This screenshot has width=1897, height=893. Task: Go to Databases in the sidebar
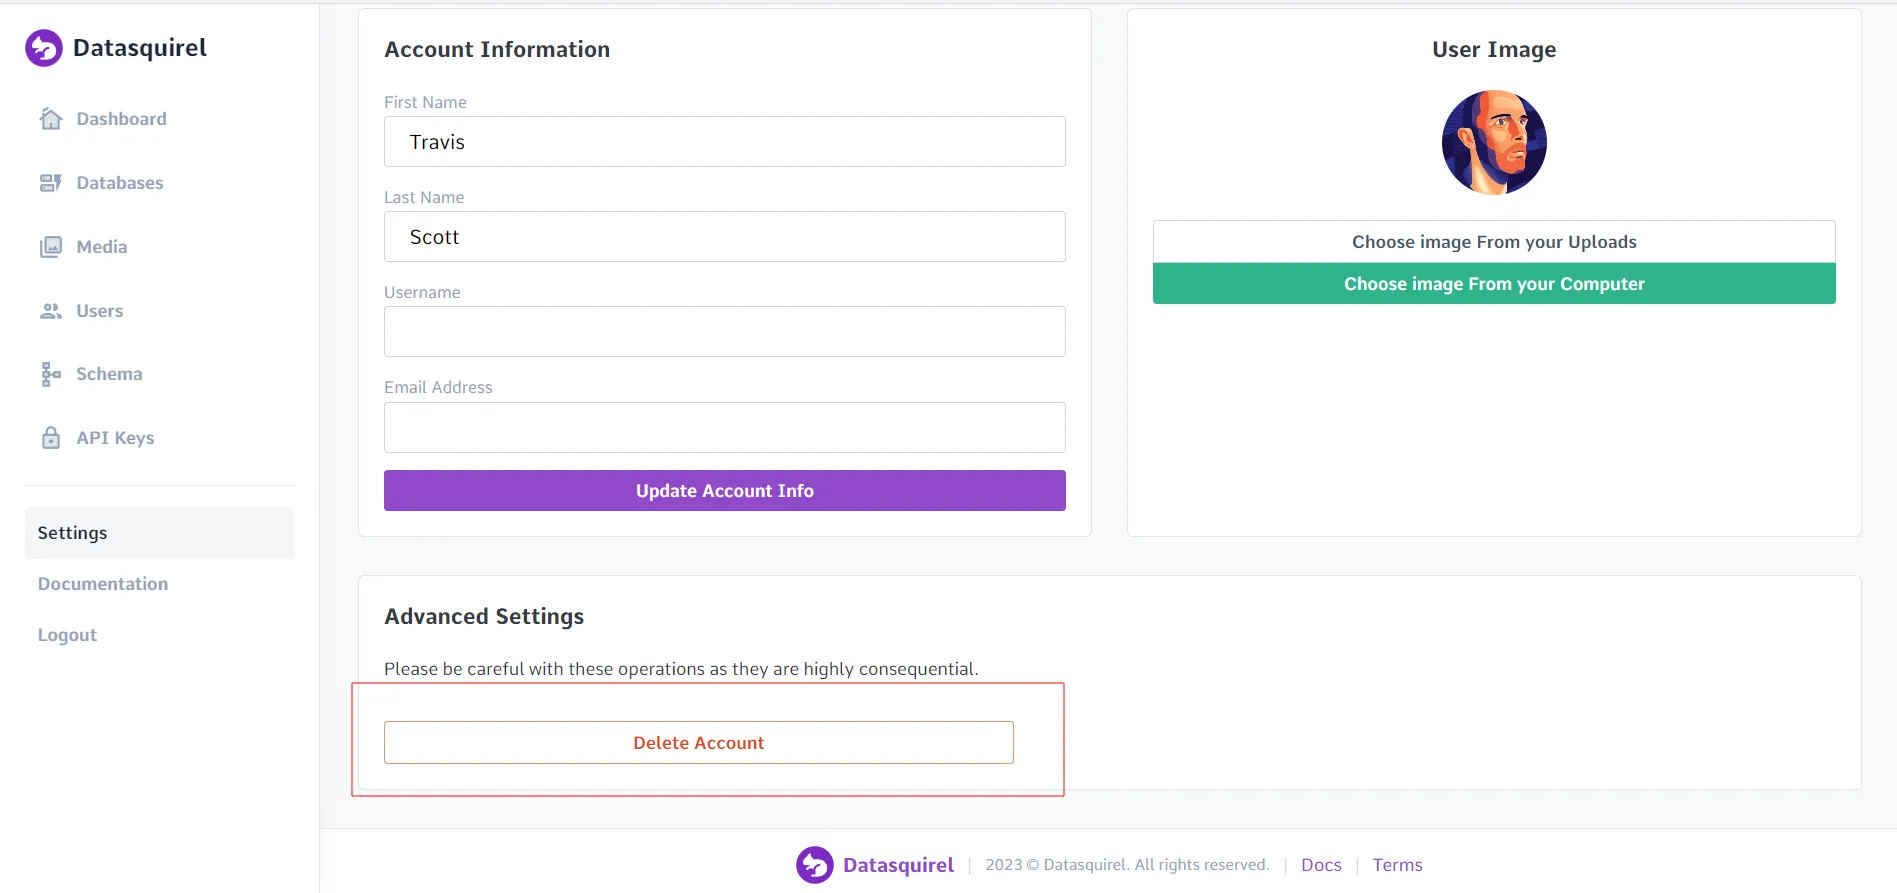tap(120, 183)
